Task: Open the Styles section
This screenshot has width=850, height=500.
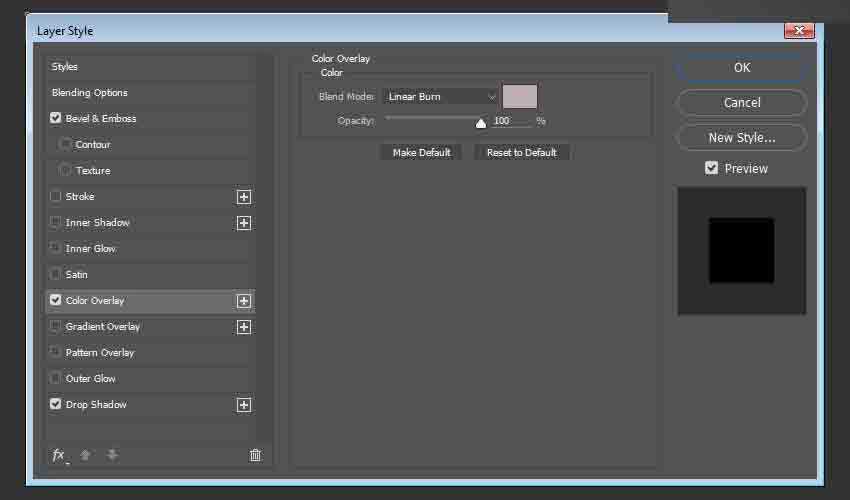Action: (65, 67)
